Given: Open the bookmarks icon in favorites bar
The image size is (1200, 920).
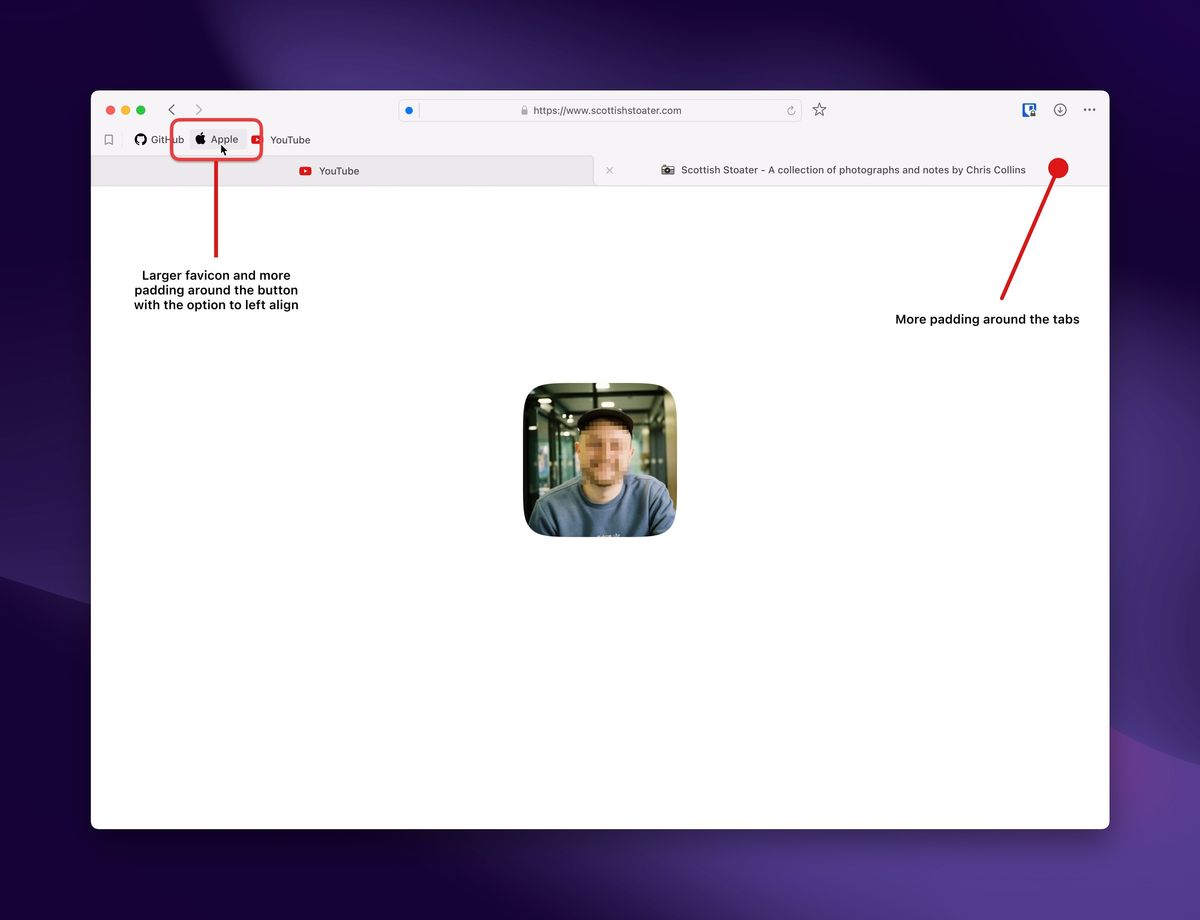Looking at the screenshot, I should (x=109, y=140).
